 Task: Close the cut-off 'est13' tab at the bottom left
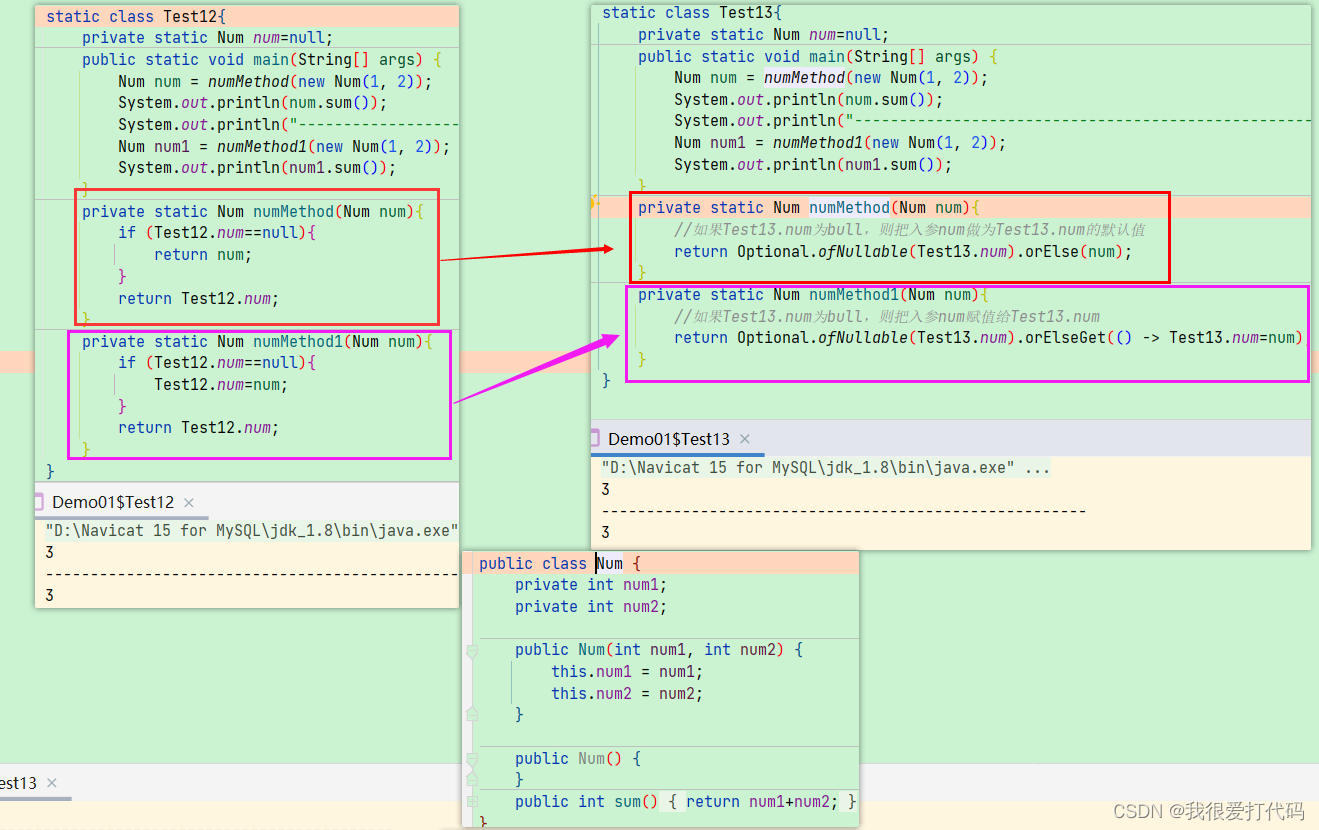[52, 783]
